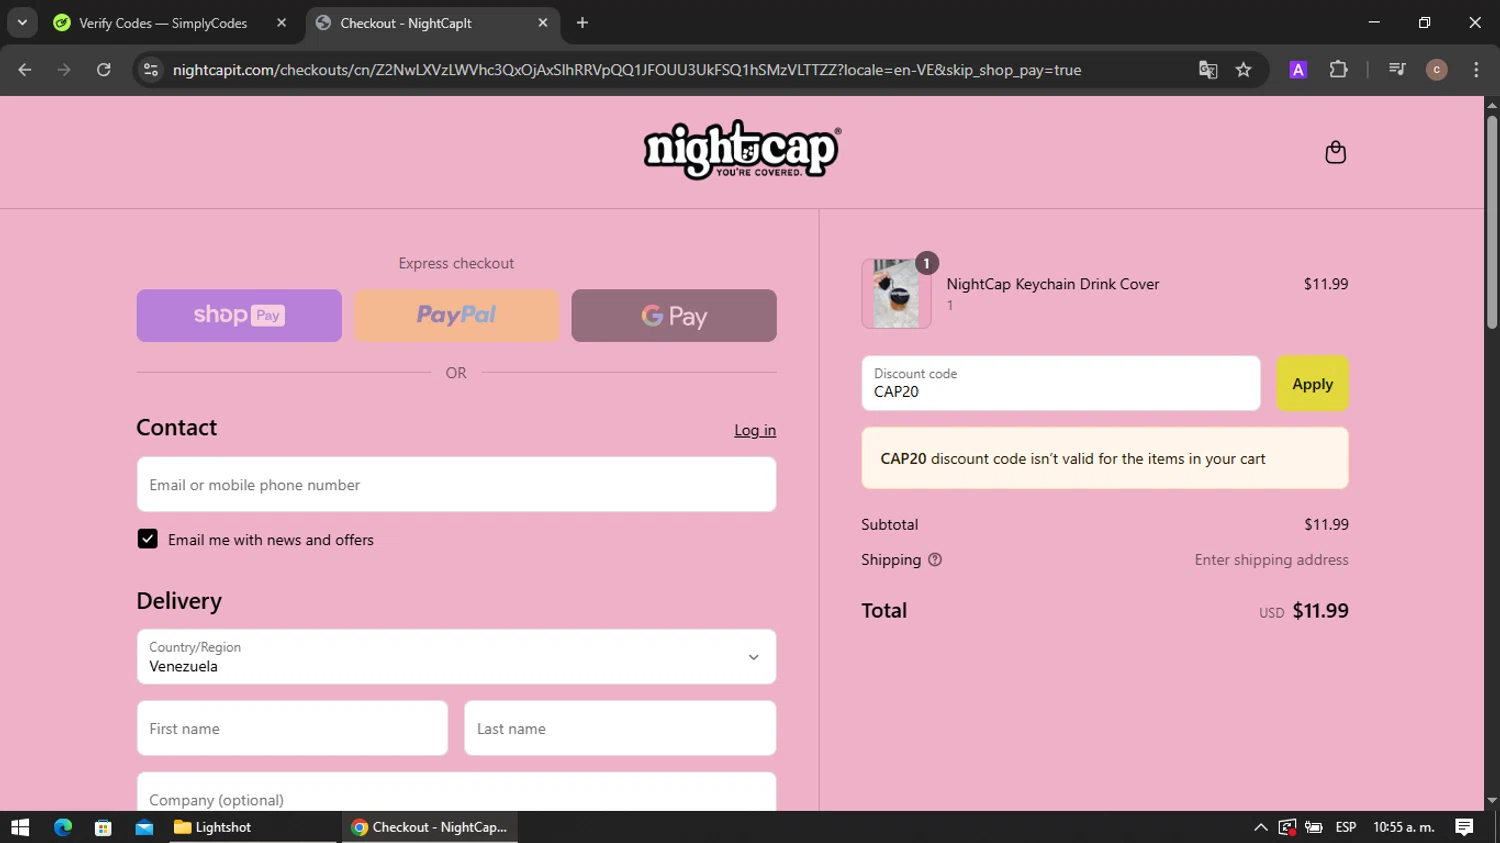Image resolution: width=1500 pixels, height=843 pixels.
Task: Uncheck Email me with news and offers
Action: (147, 539)
